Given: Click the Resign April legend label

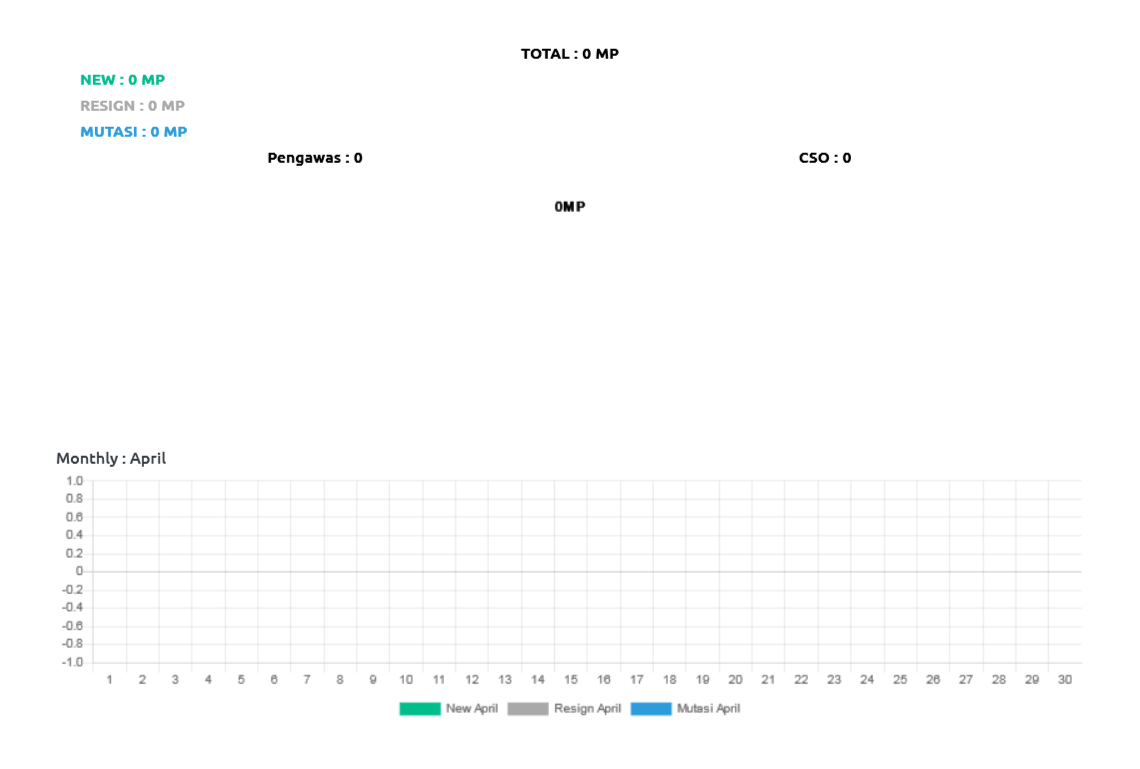Looking at the screenshot, I should (x=587, y=709).
